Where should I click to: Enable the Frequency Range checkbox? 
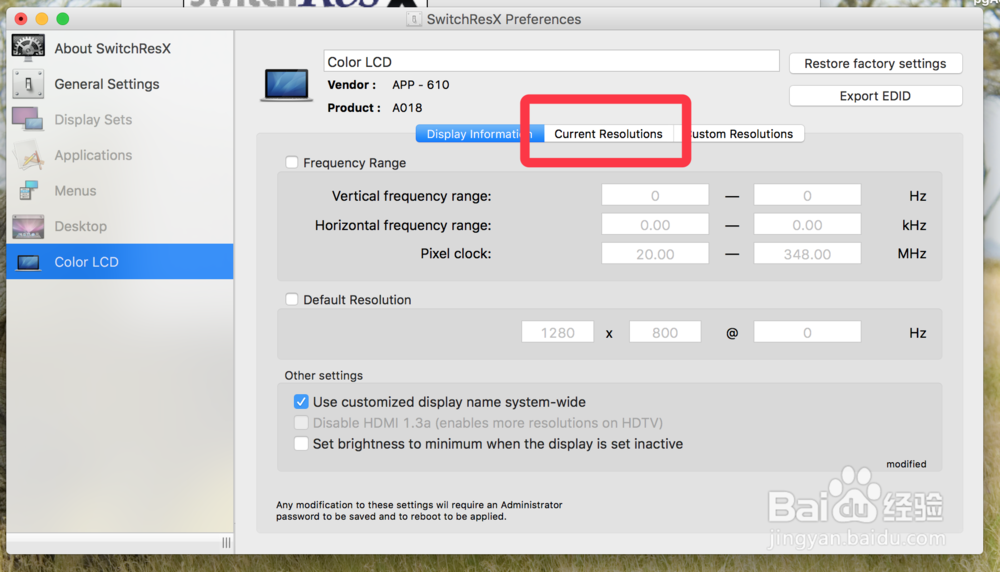click(291, 163)
